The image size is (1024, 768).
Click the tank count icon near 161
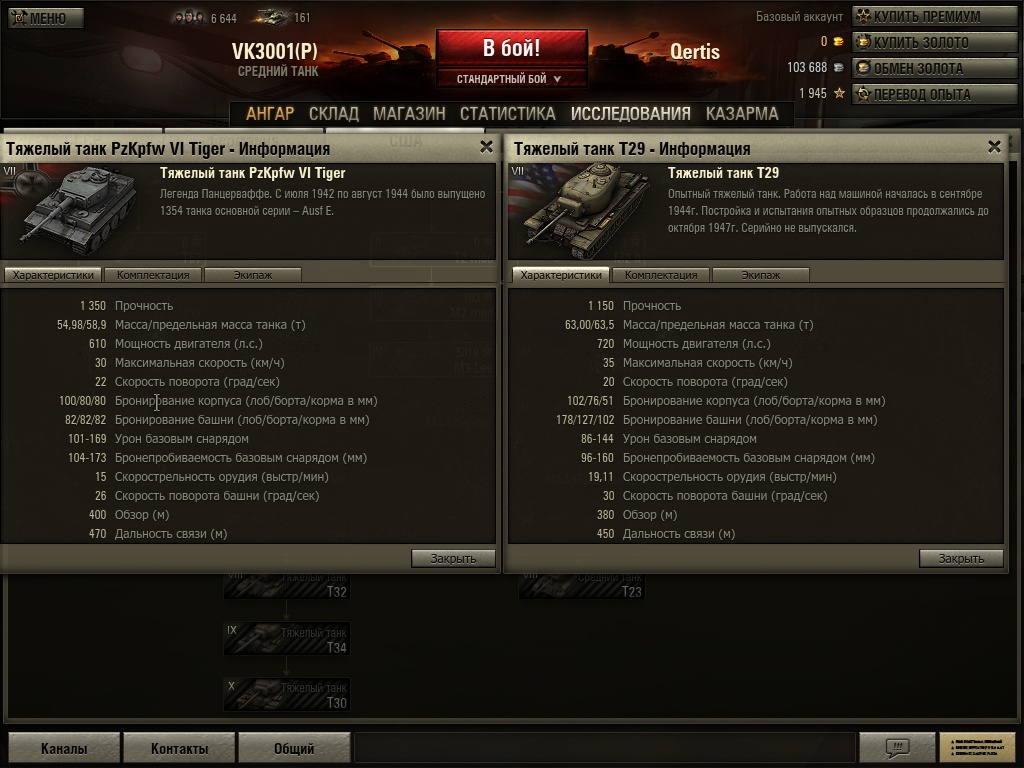tap(272, 17)
